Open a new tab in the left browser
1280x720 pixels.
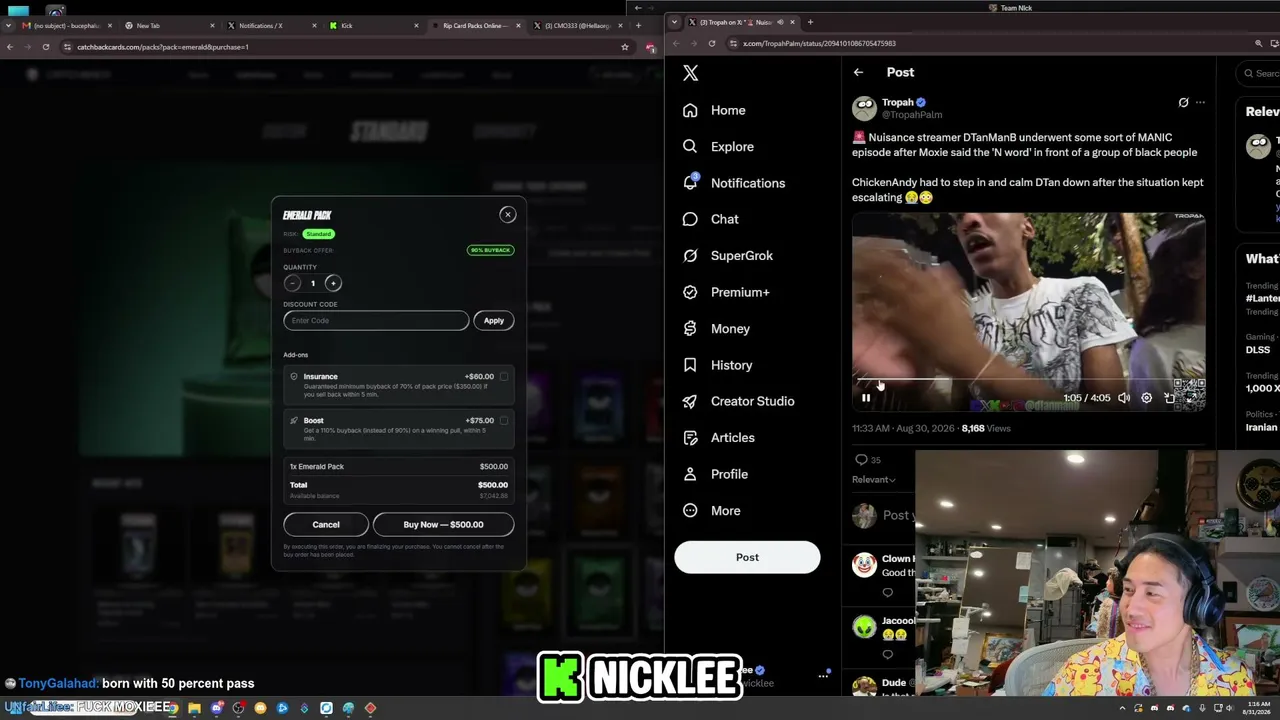tap(638, 26)
